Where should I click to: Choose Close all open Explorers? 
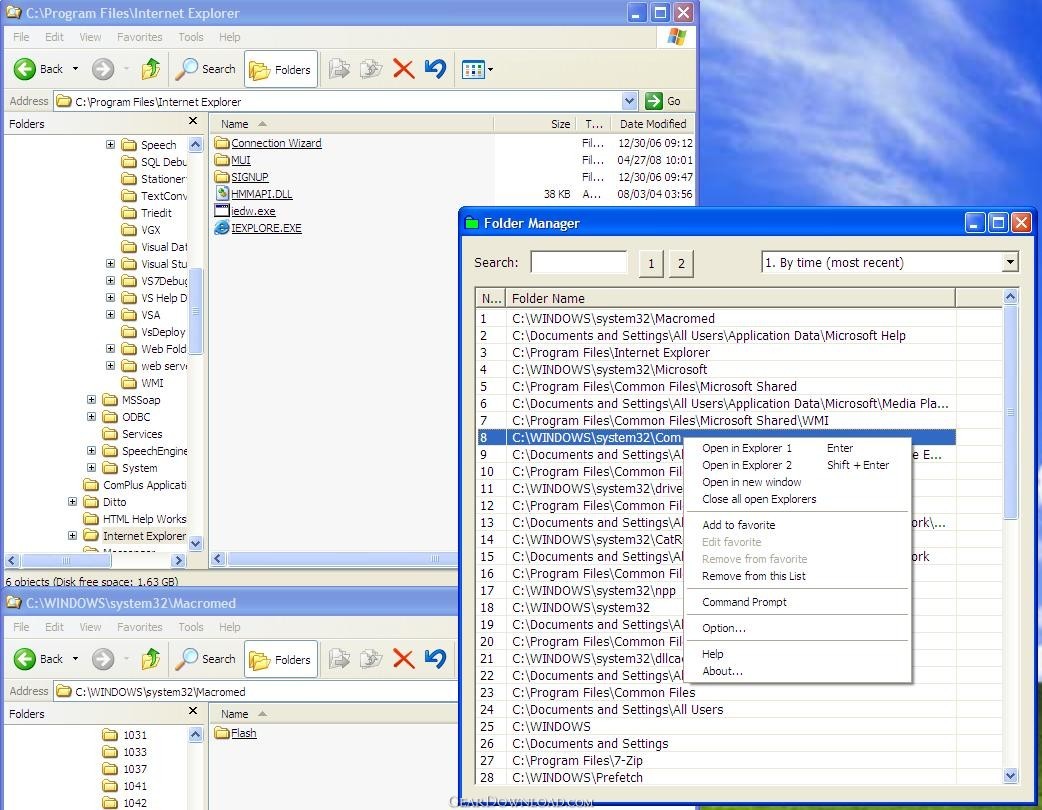tap(797, 499)
